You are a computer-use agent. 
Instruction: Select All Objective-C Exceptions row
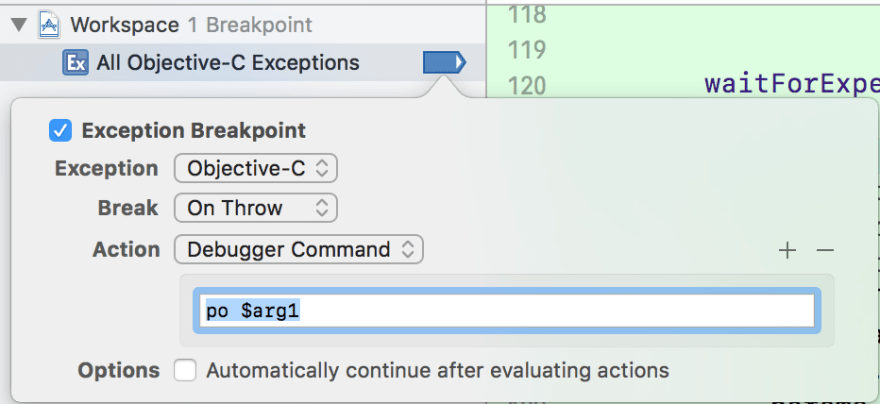pyautogui.click(x=242, y=62)
